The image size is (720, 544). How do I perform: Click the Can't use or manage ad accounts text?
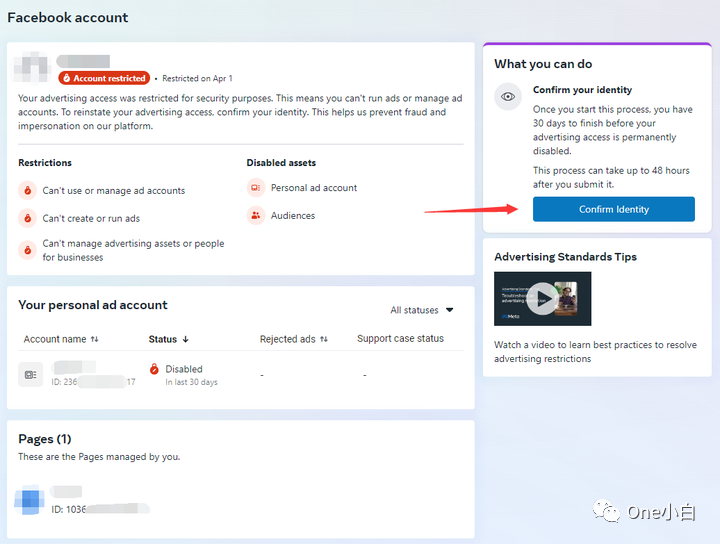click(x=114, y=191)
